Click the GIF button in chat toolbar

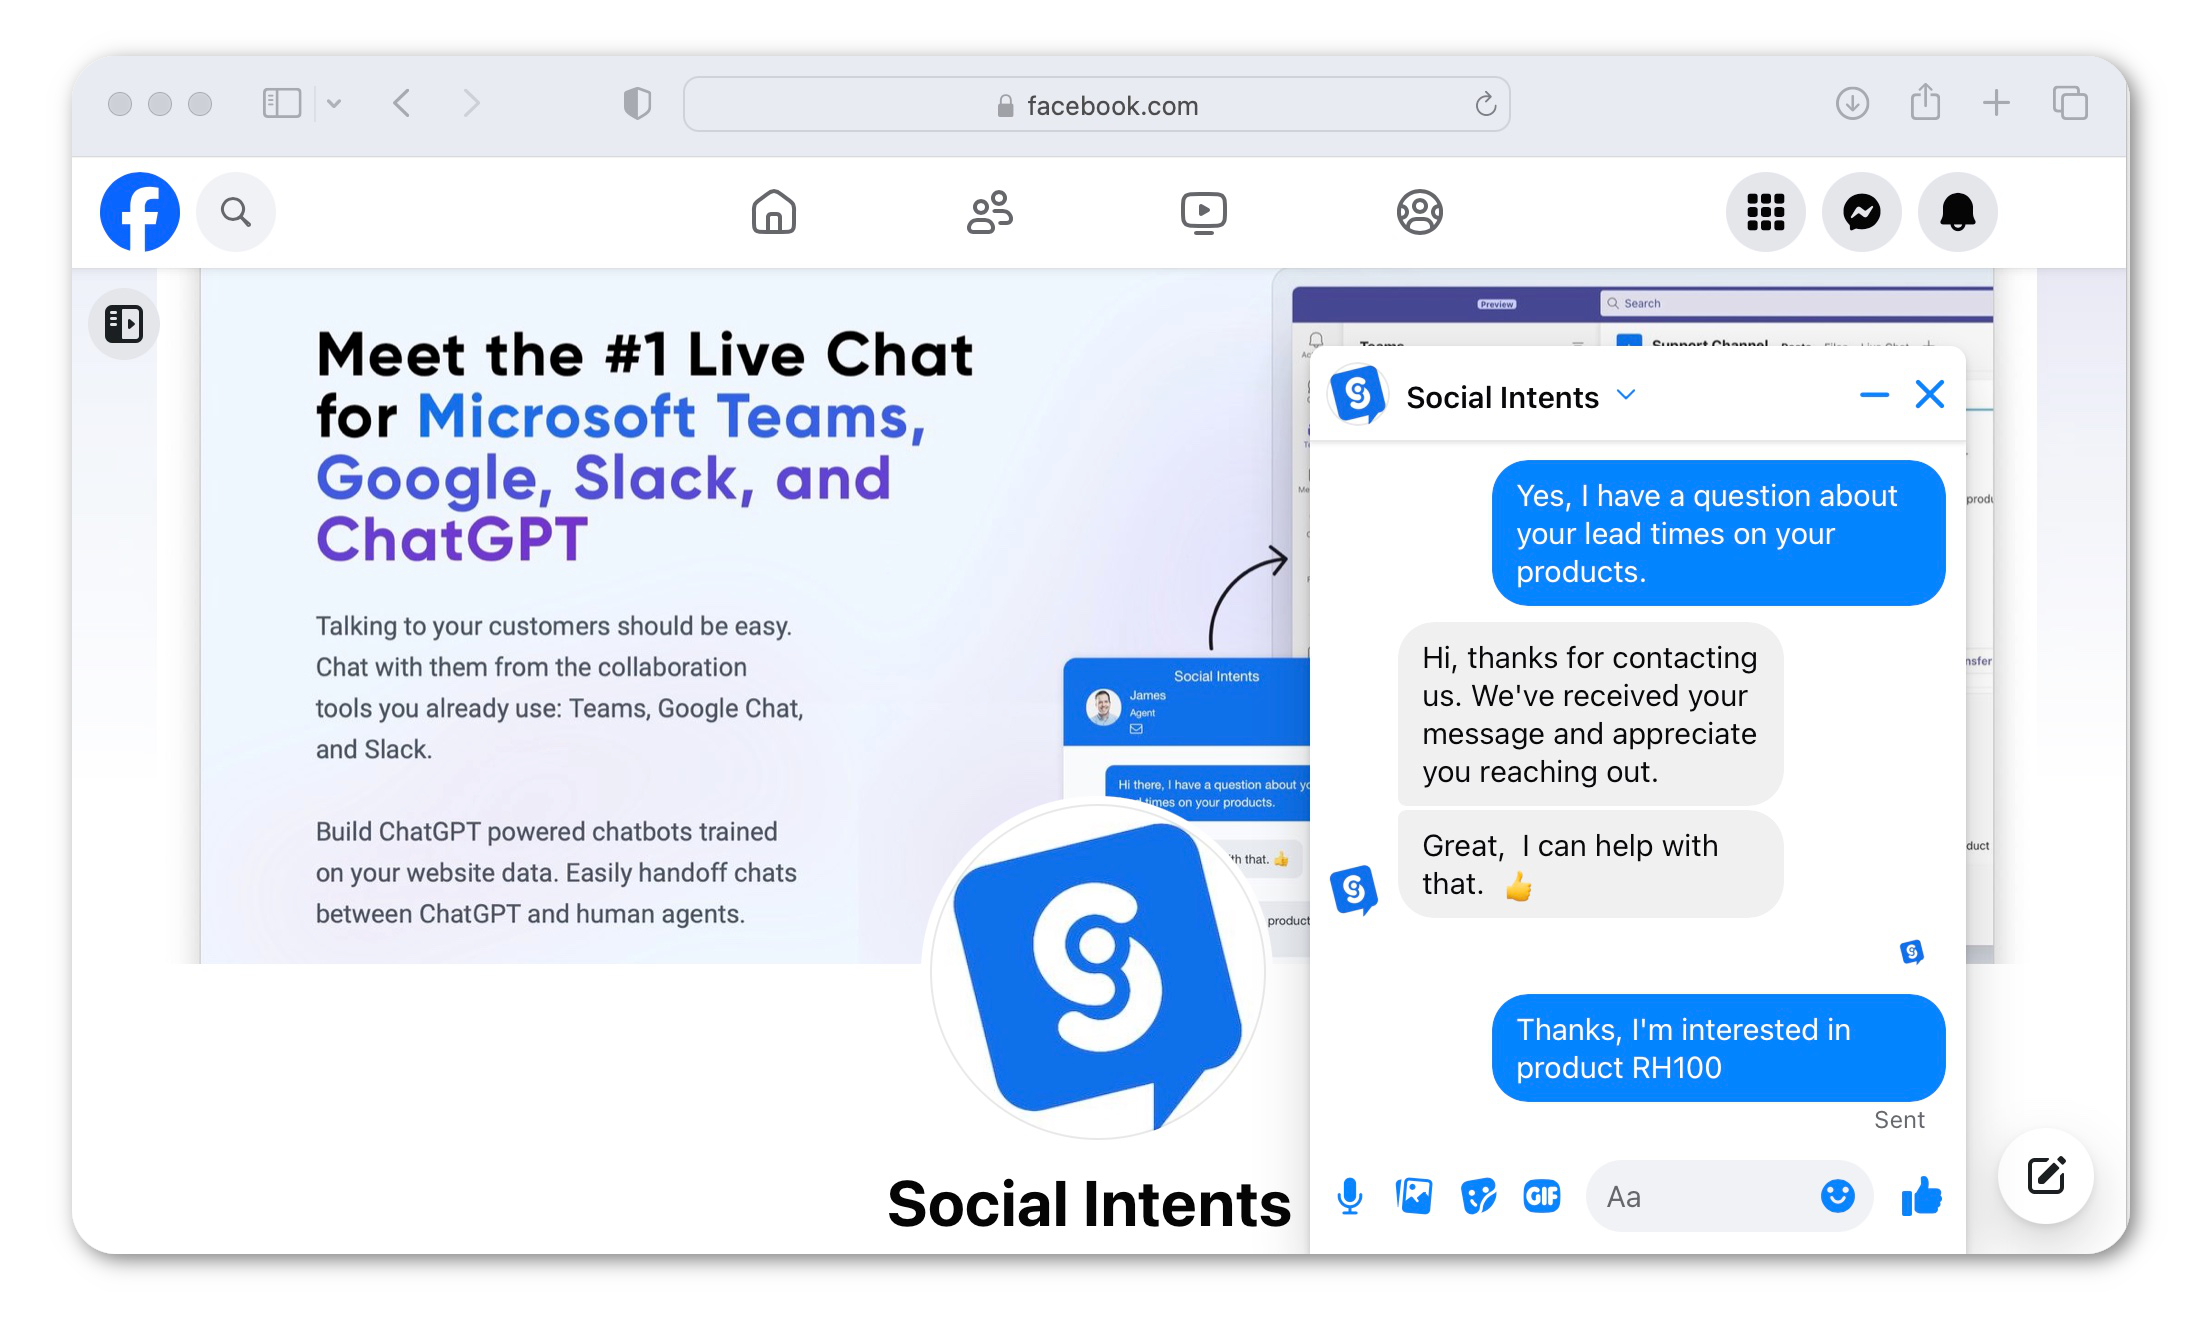(x=1539, y=1196)
